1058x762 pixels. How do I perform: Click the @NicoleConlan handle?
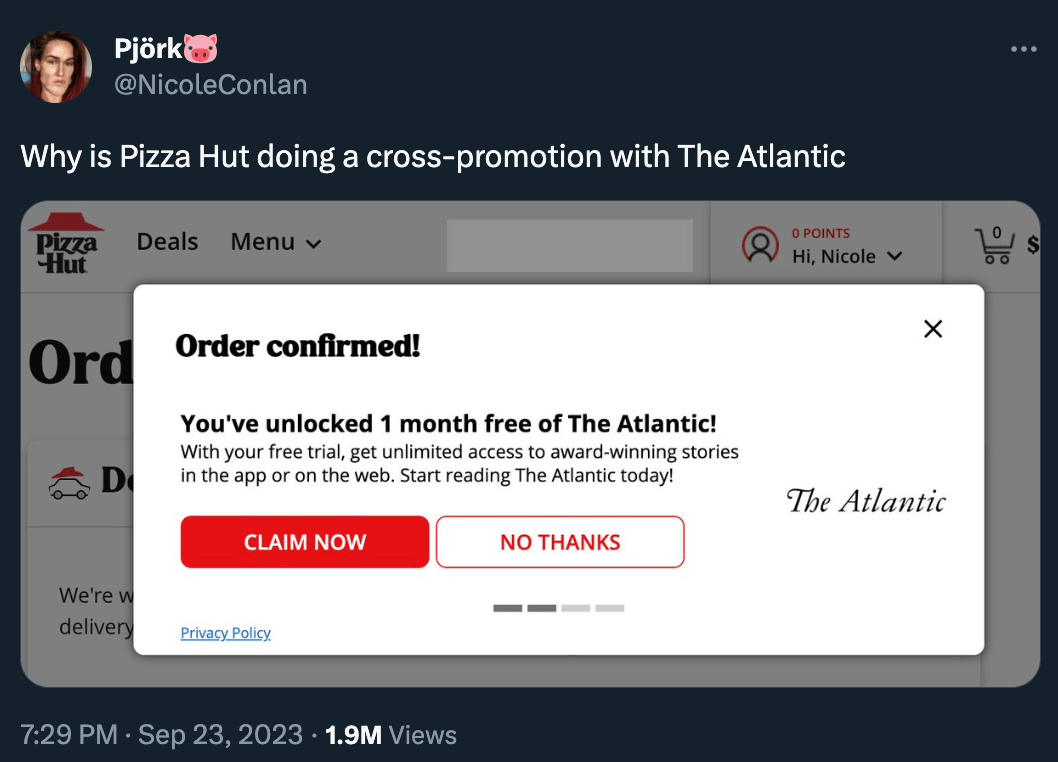pos(211,85)
